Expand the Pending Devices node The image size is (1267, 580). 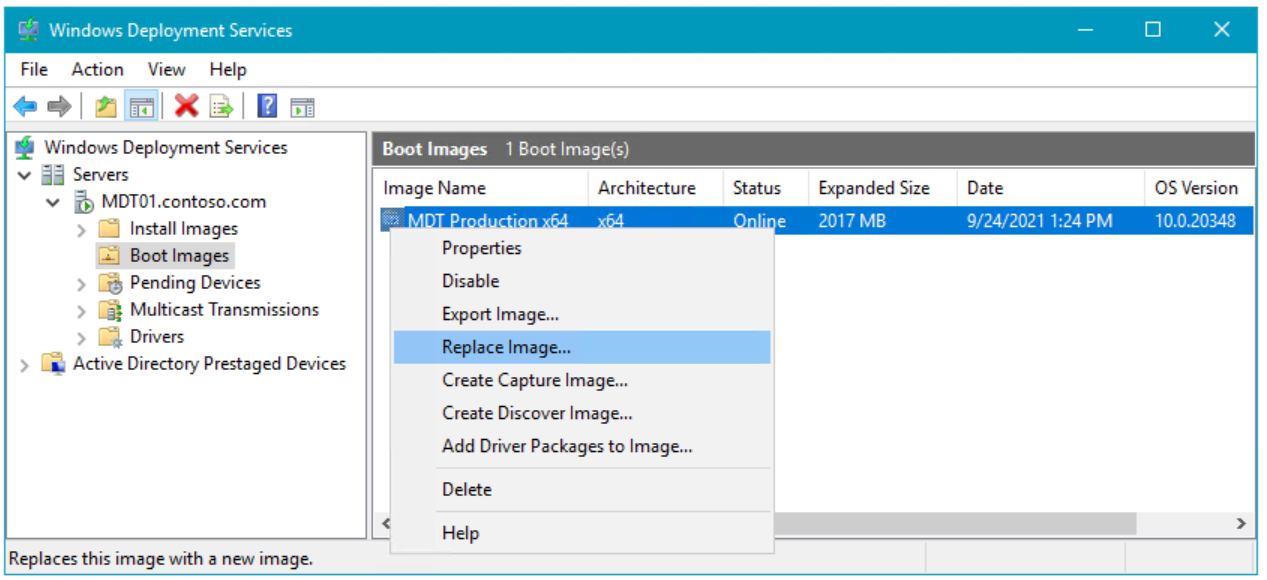tap(81, 284)
